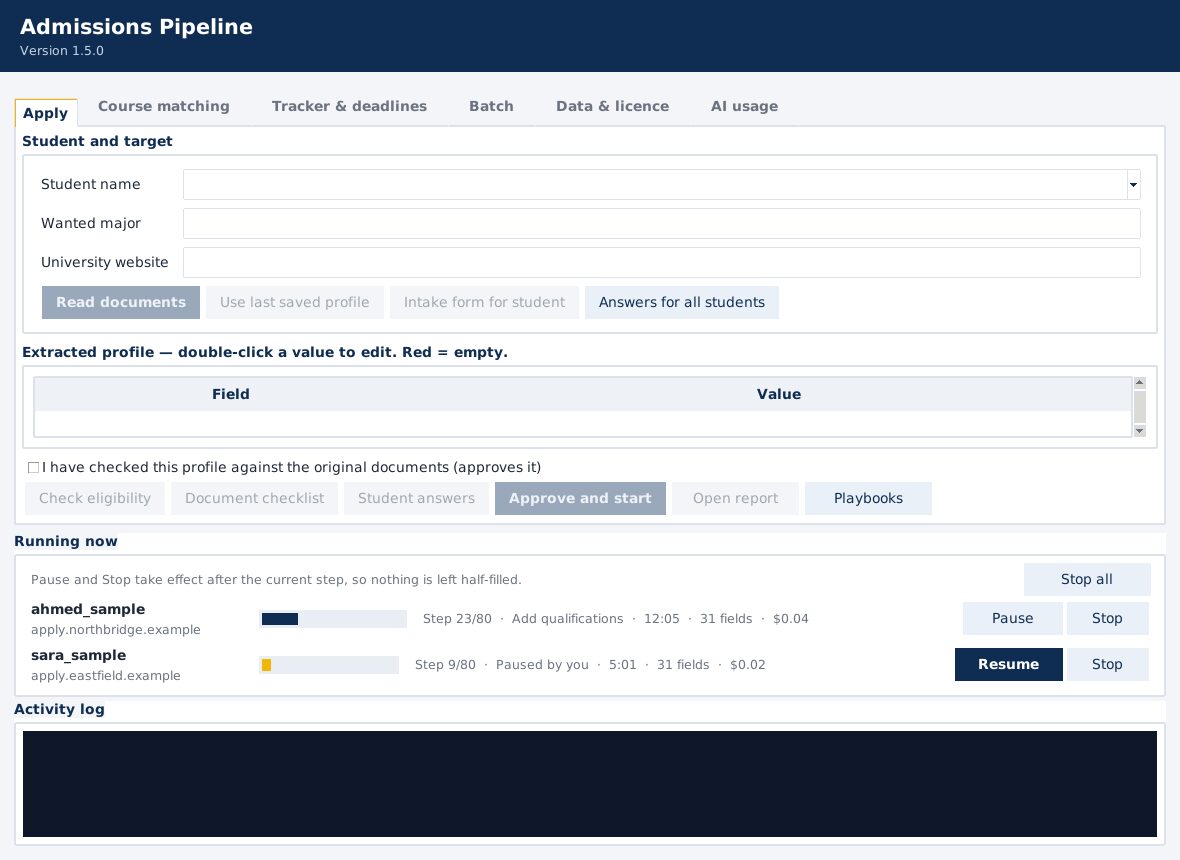1180x860 pixels.
Task: Select the Value column header
Action: tap(779, 394)
